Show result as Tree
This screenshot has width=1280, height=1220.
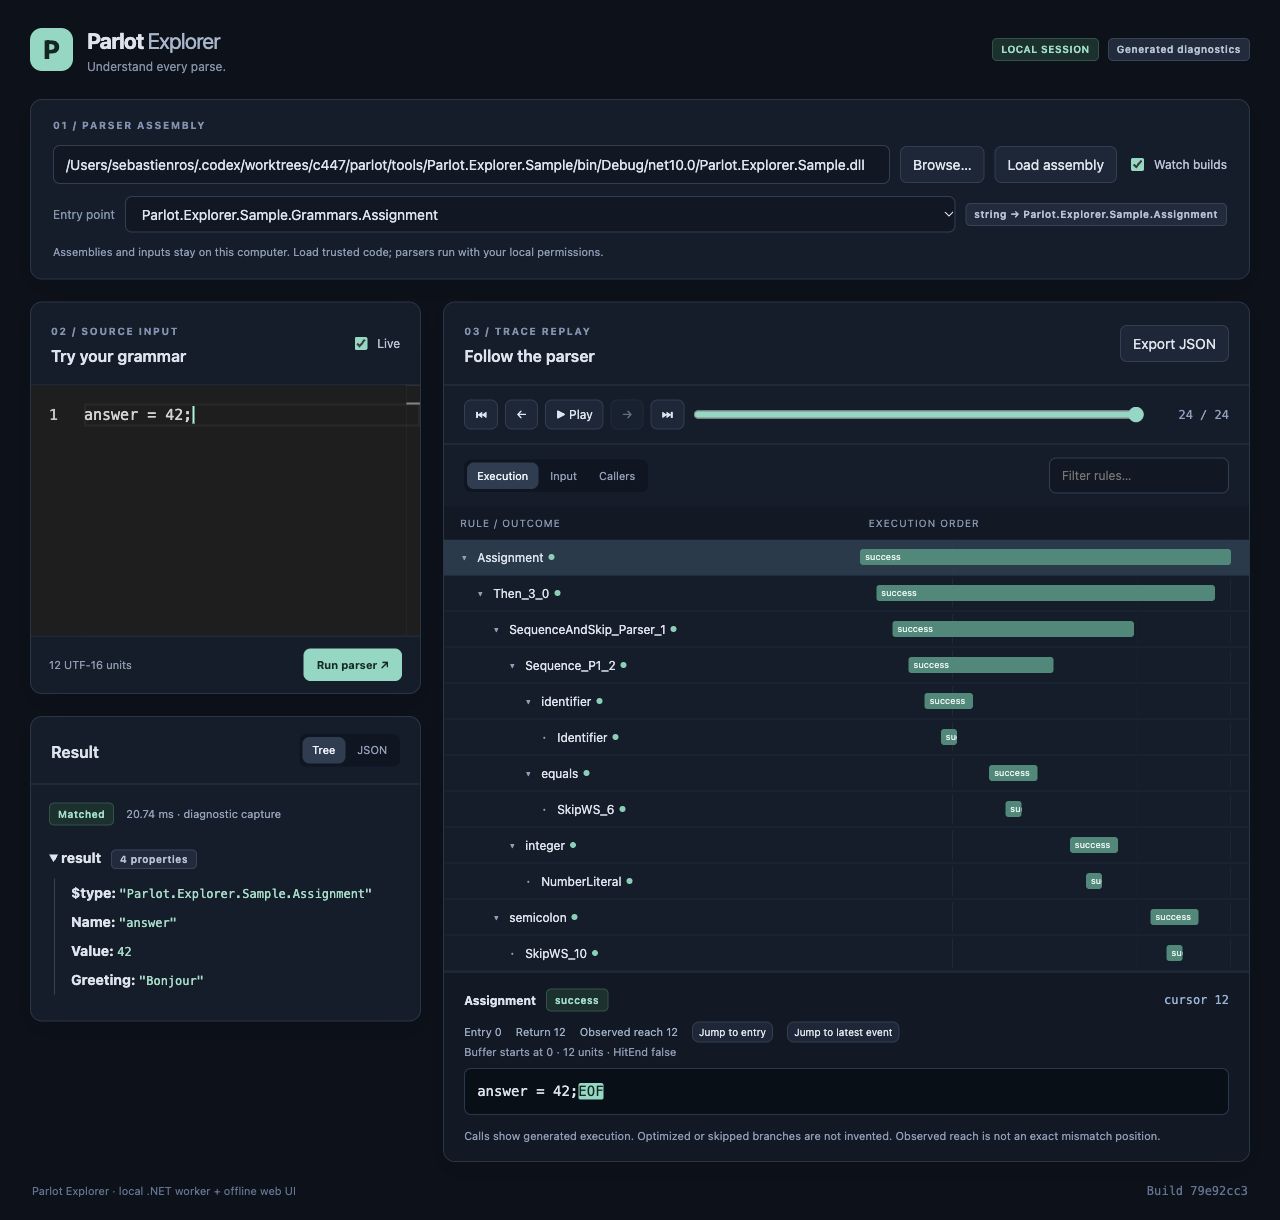[323, 750]
